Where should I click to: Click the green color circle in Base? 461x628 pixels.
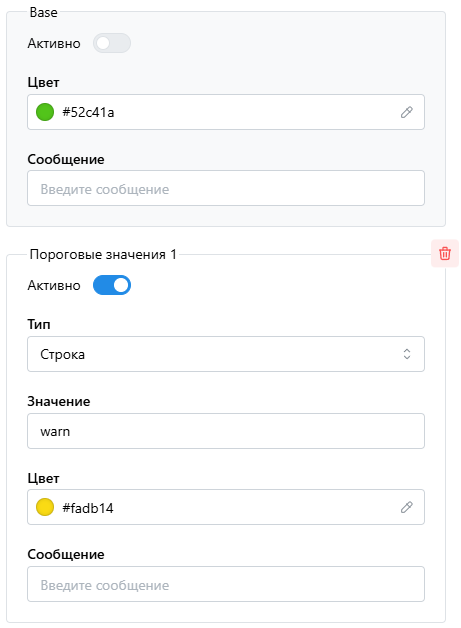(45, 112)
